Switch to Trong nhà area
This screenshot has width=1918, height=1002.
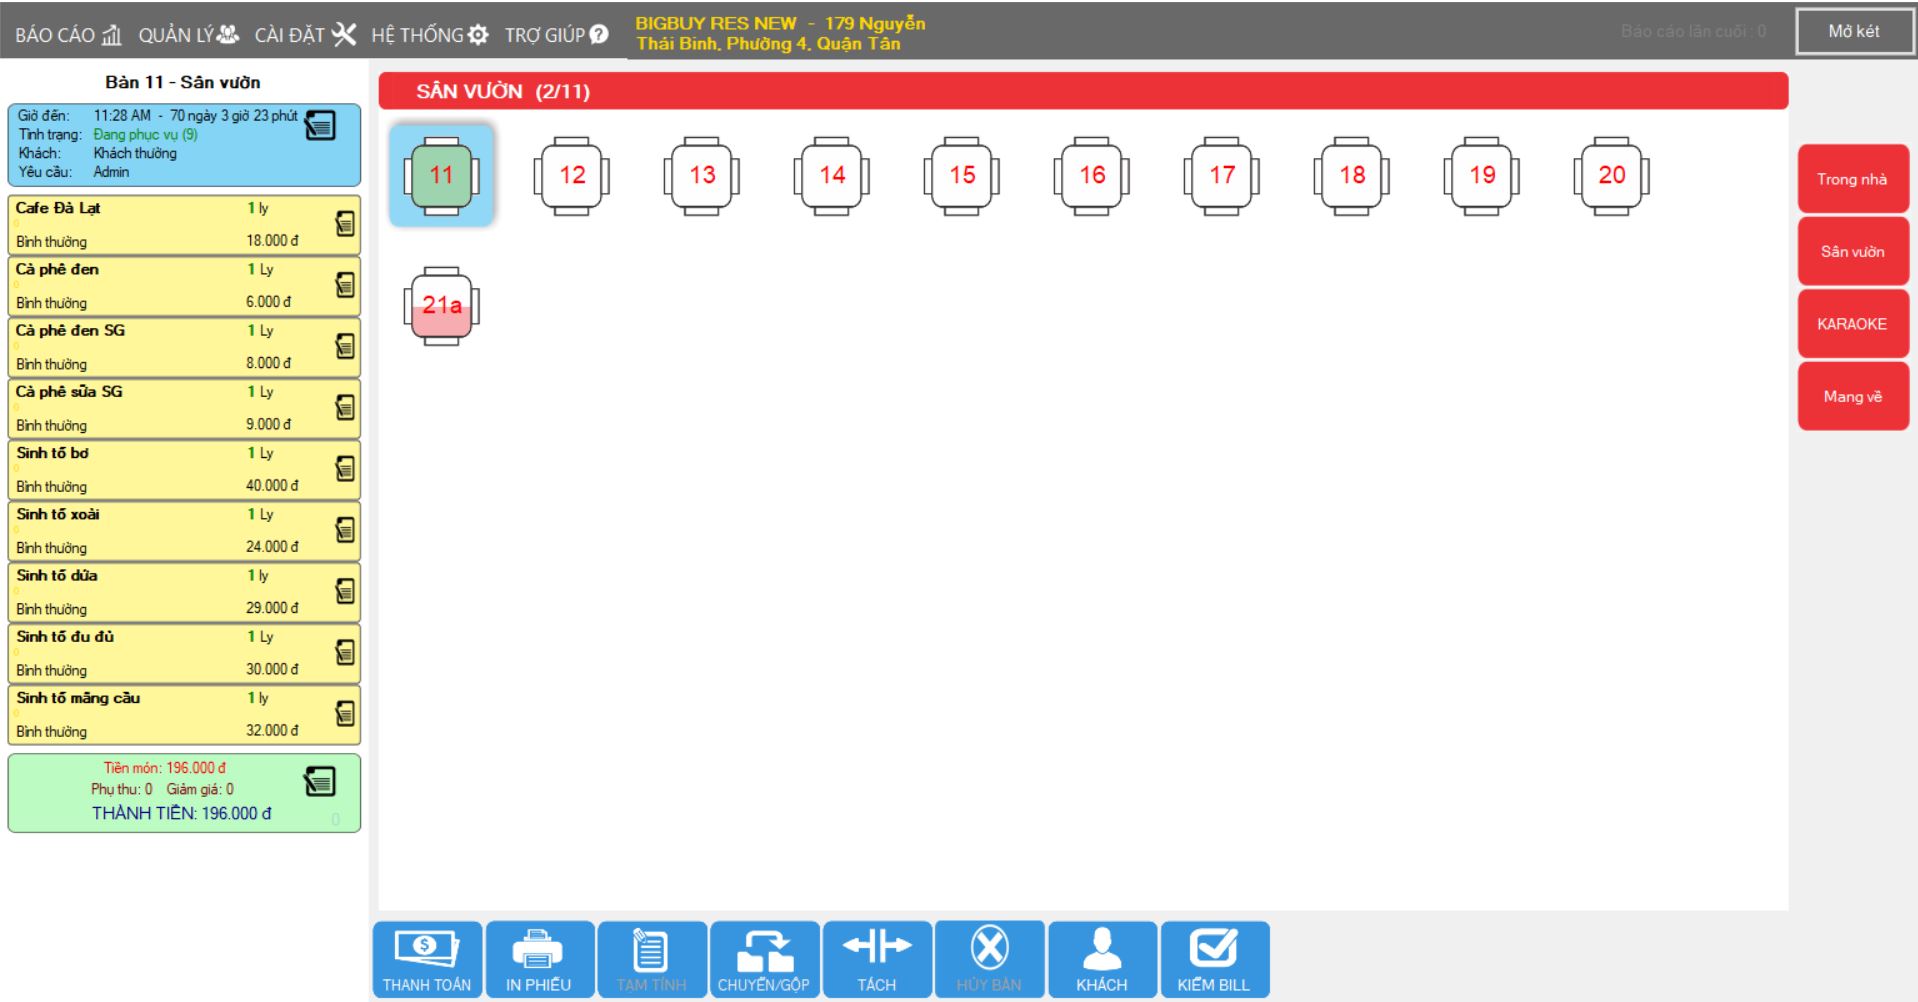pyautogui.click(x=1852, y=179)
